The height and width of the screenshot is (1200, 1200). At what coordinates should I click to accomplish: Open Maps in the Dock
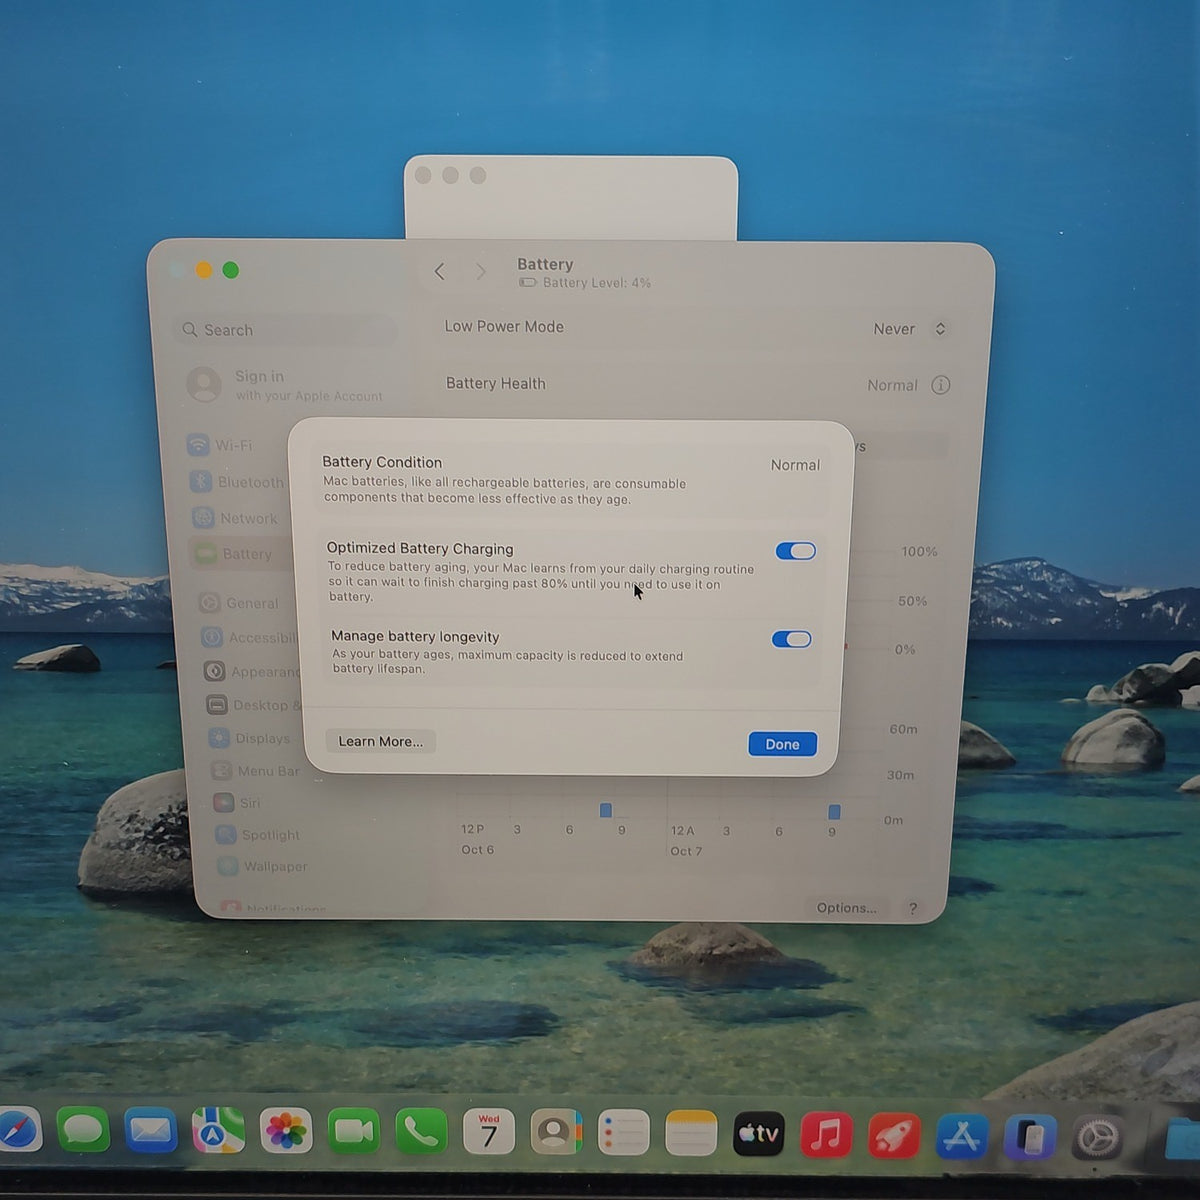click(218, 1132)
